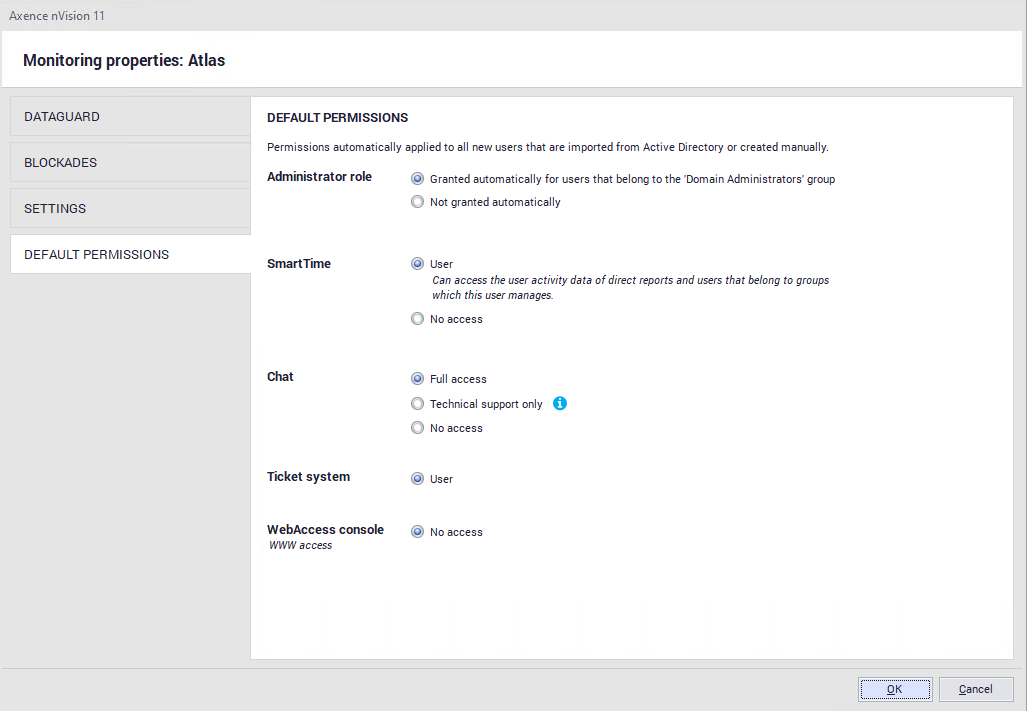Switch to the BLOCKADES tab
Screen dimensions: 1027x711
pos(130,163)
